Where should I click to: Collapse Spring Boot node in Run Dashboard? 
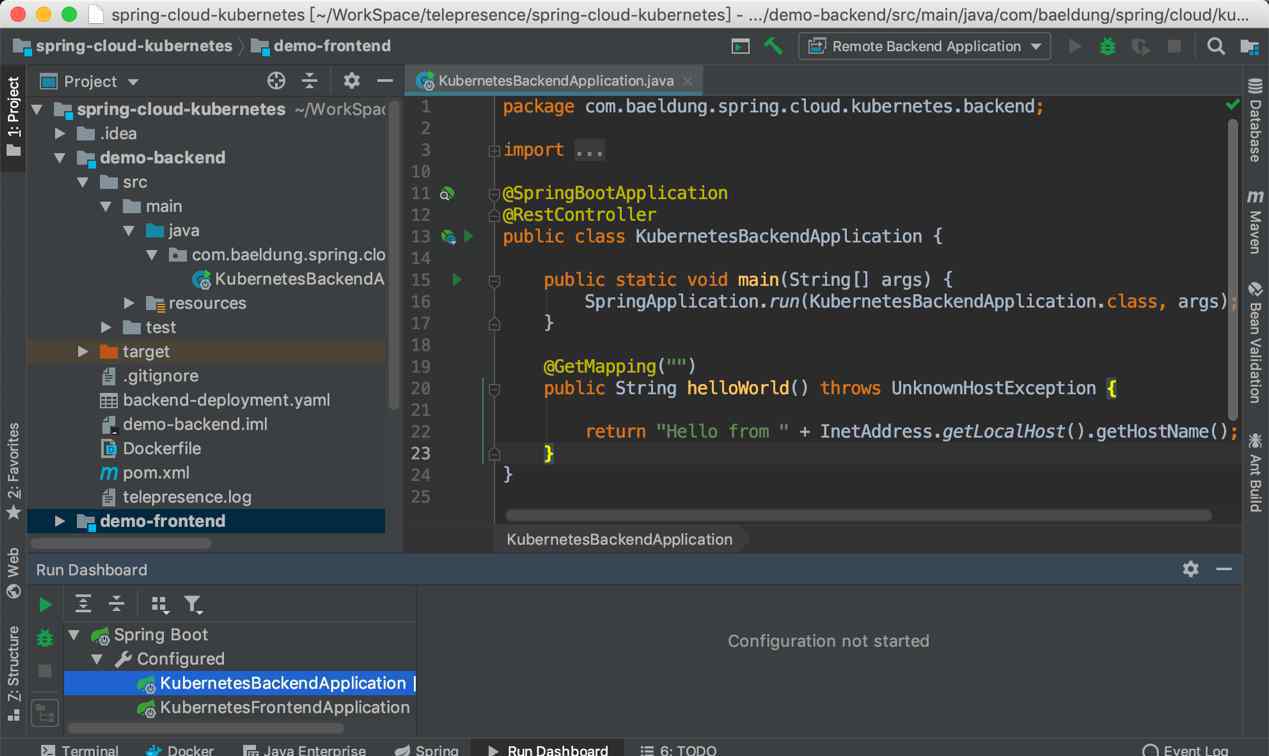click(x=74, y=635)
